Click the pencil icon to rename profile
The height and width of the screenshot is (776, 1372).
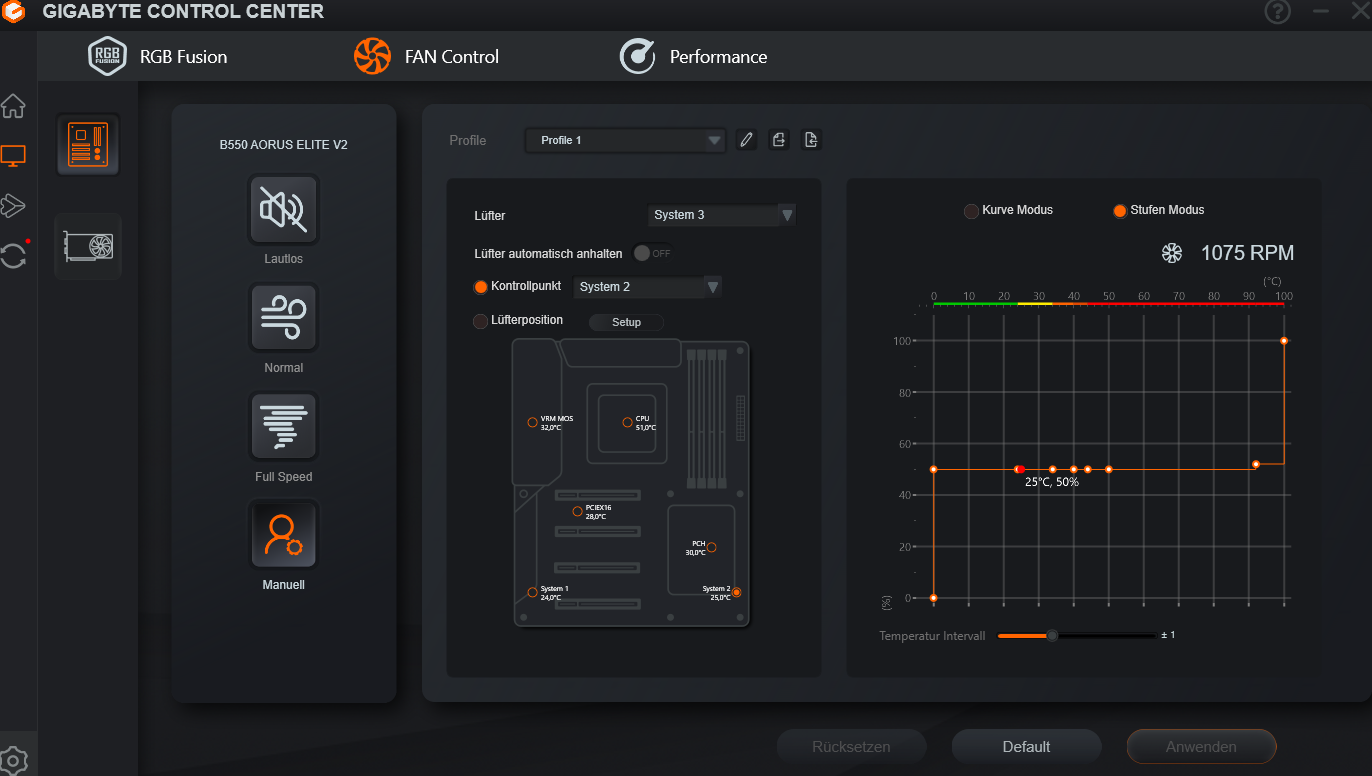click(x=746, y=140)
